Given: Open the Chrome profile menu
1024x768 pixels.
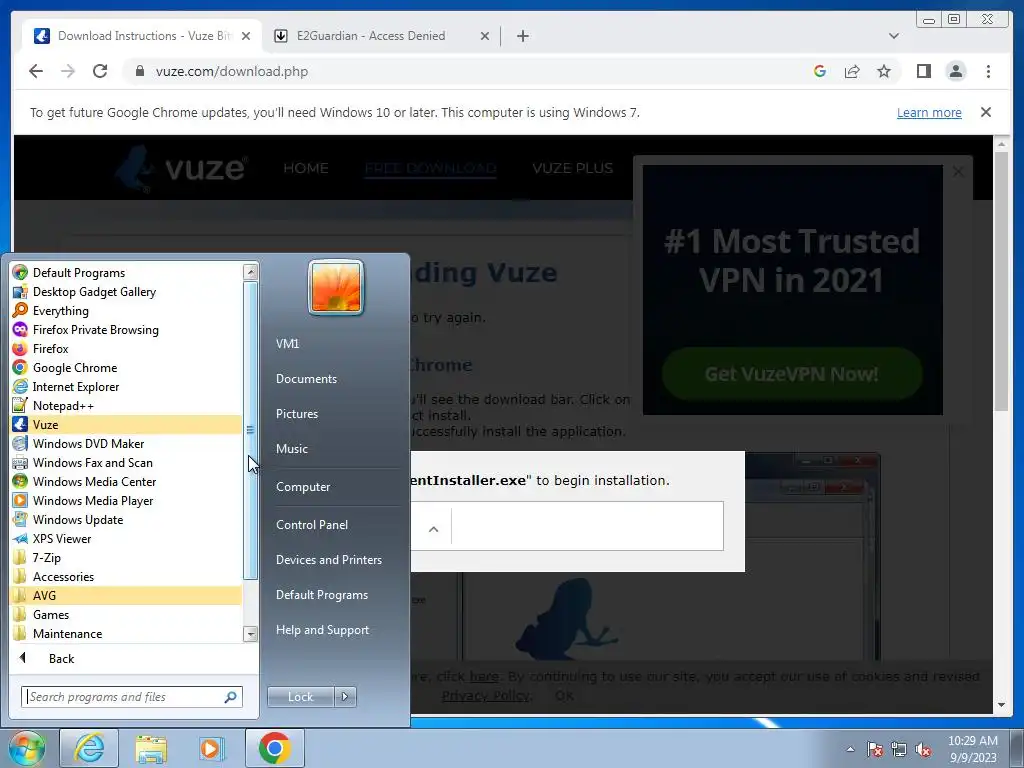Looking at the screenshot, I should tap(955, 71).
